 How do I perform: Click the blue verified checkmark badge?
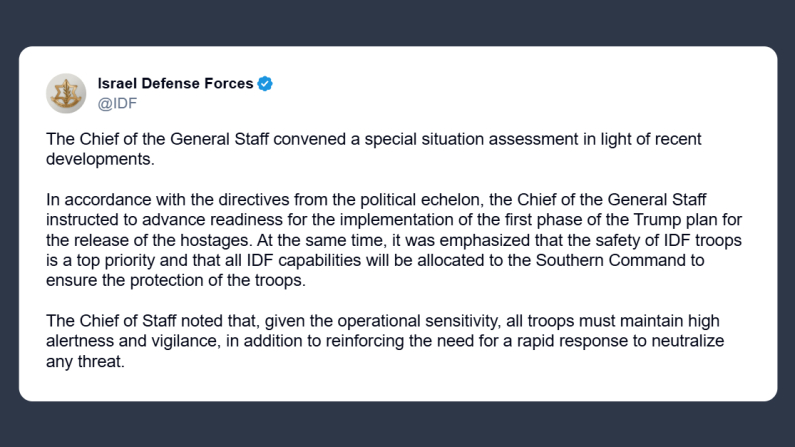point(265,84)
